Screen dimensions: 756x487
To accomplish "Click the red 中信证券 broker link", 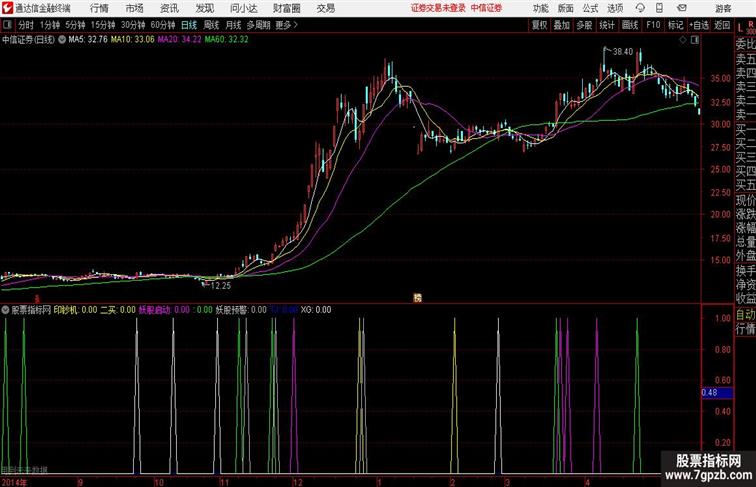I will [x=486, y=8].
